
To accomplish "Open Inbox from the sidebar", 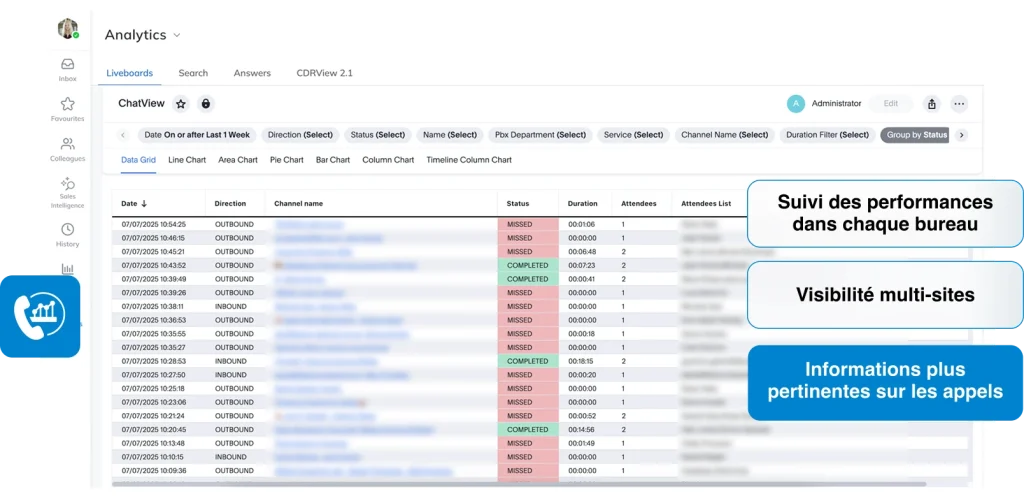I will point(67,69).
